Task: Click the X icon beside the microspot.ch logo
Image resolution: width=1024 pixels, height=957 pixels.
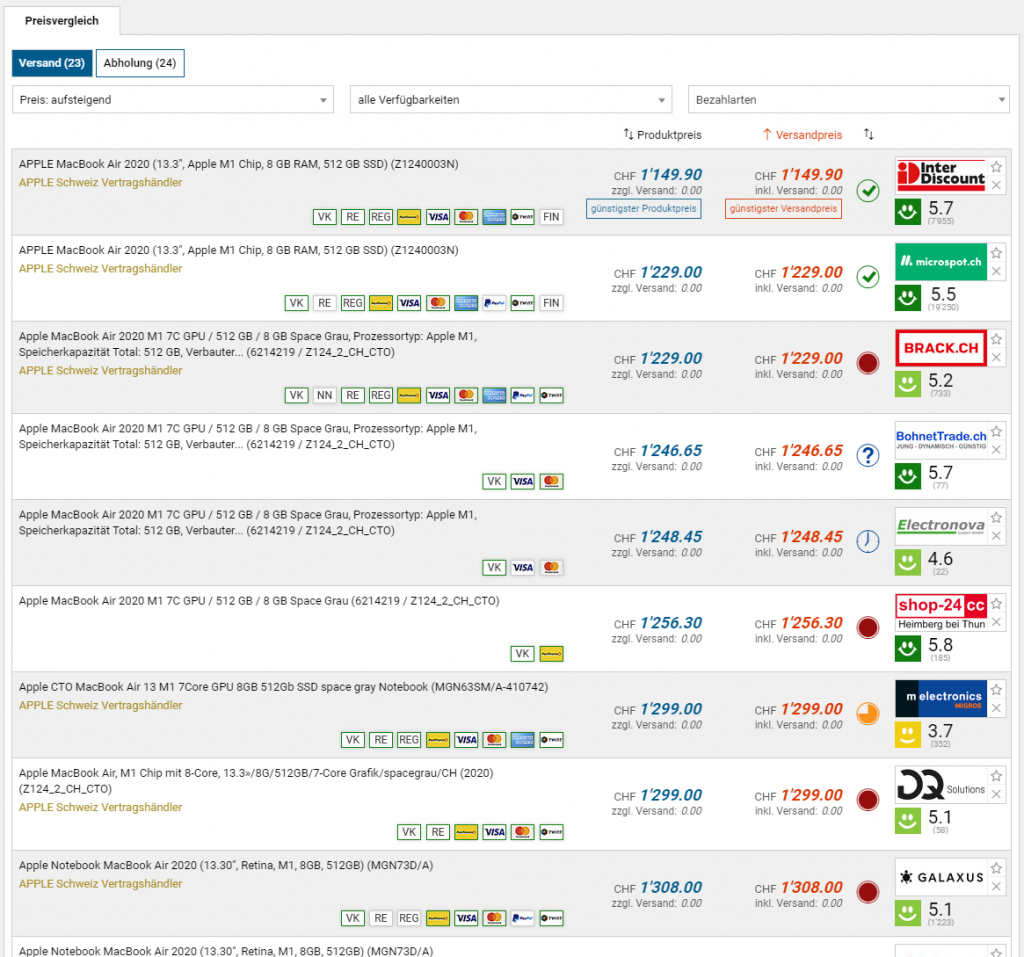Action: point(996,272)
